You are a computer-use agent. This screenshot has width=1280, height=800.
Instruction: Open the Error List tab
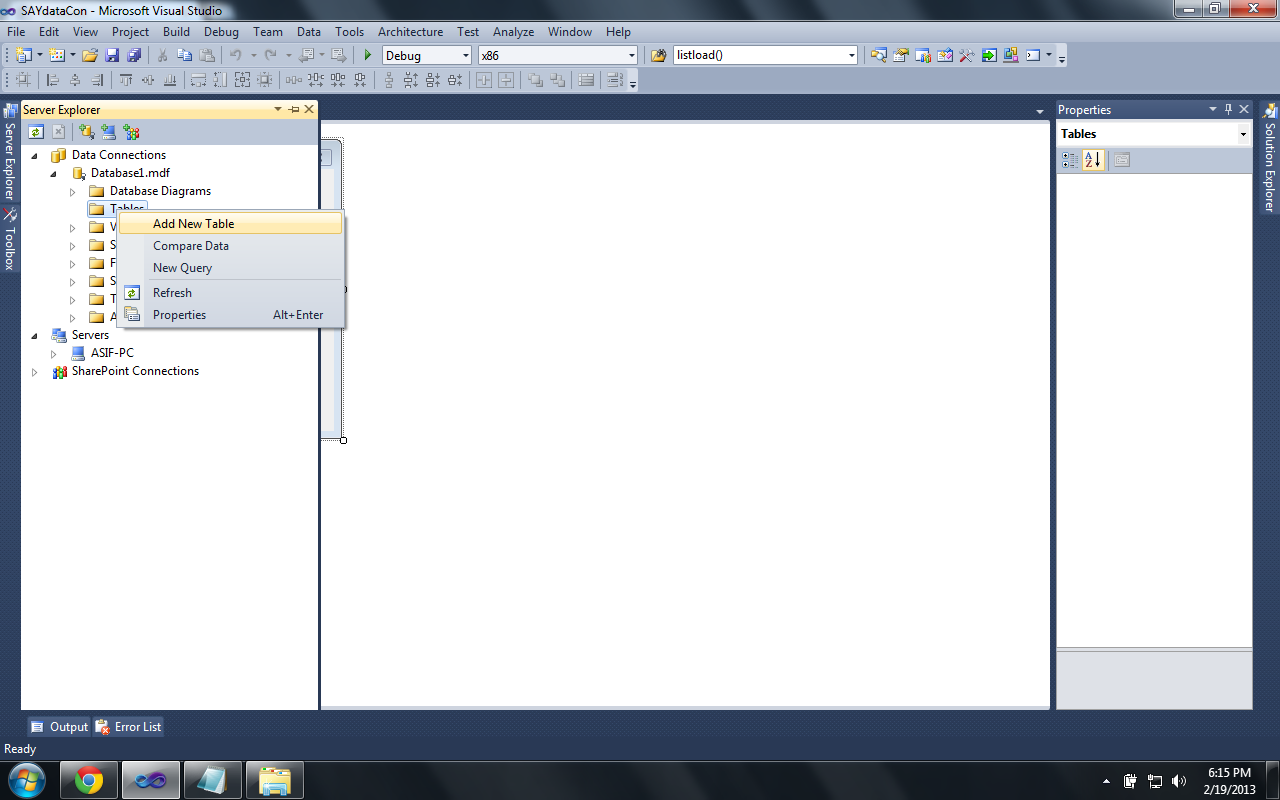tap(128, 727)
